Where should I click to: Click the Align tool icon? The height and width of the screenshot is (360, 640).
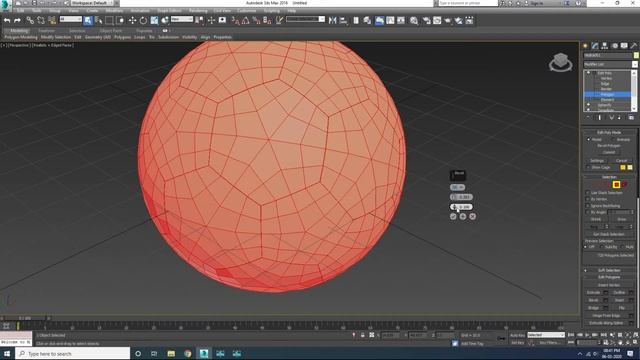343,20
